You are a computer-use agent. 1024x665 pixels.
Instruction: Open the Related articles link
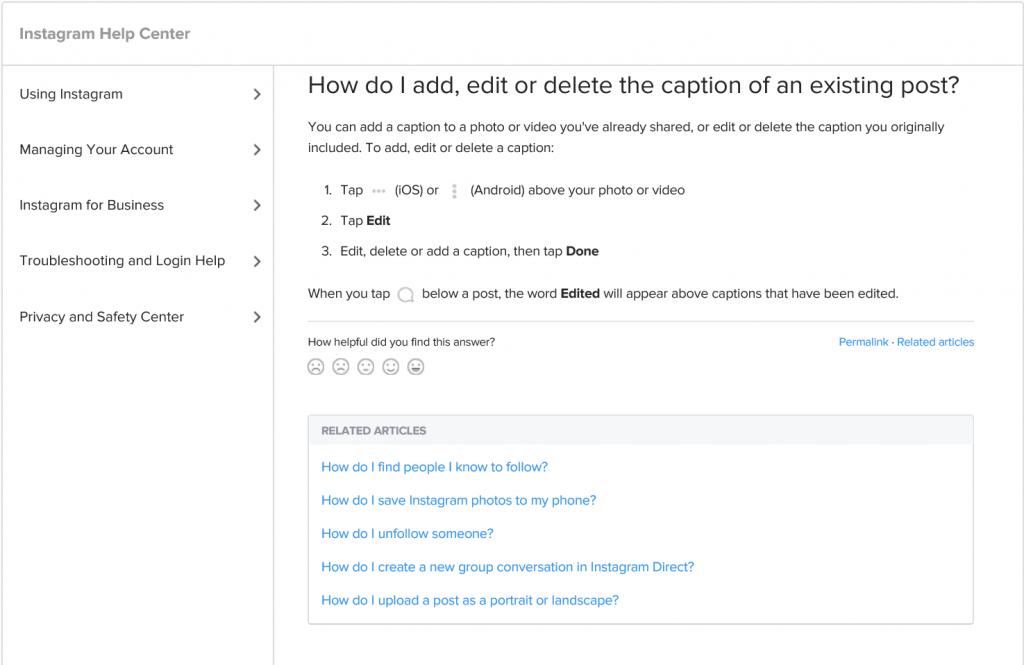(935, 342)
